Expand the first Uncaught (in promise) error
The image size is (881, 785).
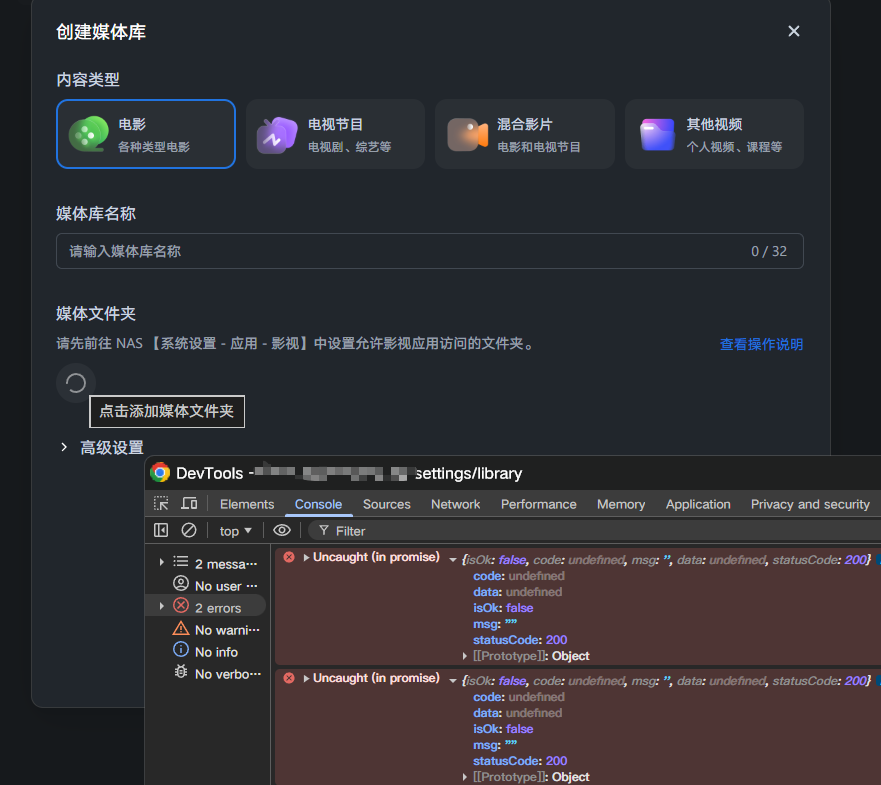(x=306, y=557)
